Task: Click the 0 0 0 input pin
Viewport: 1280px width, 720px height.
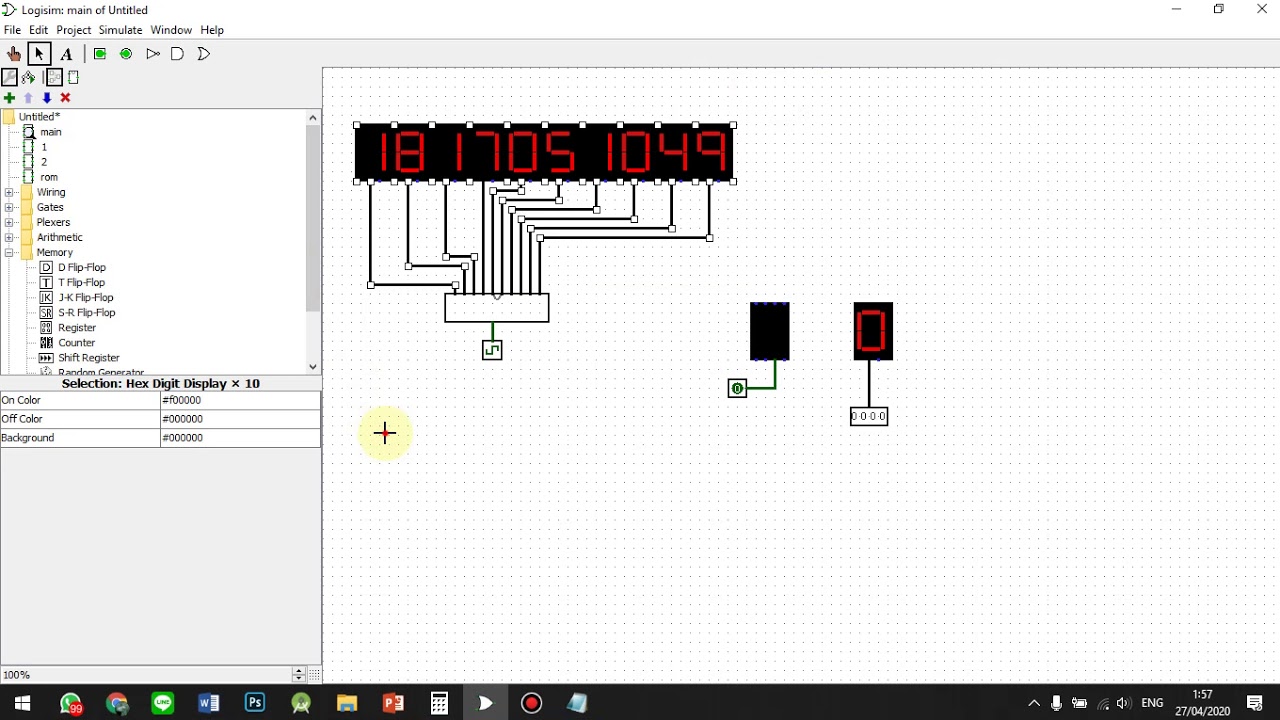Action: coord(869,417)
